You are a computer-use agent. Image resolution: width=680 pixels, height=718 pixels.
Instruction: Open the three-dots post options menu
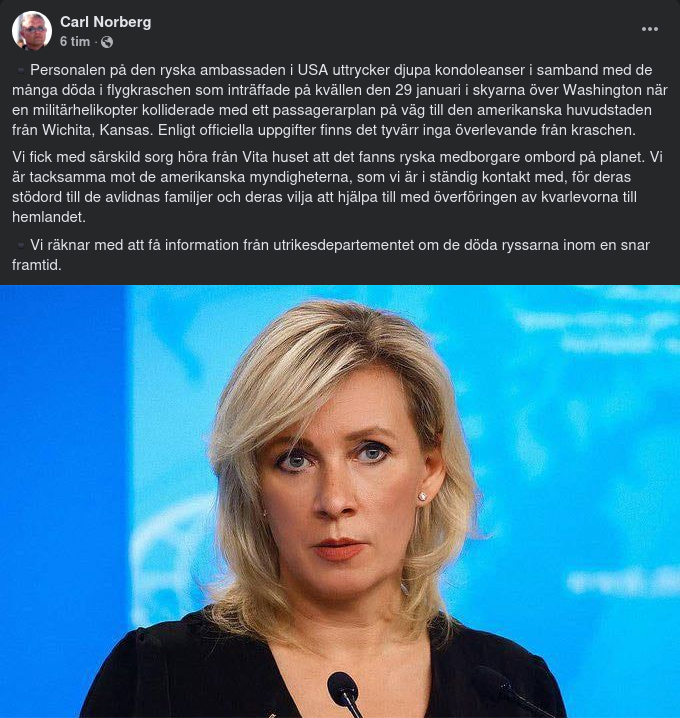click(649, 29)
